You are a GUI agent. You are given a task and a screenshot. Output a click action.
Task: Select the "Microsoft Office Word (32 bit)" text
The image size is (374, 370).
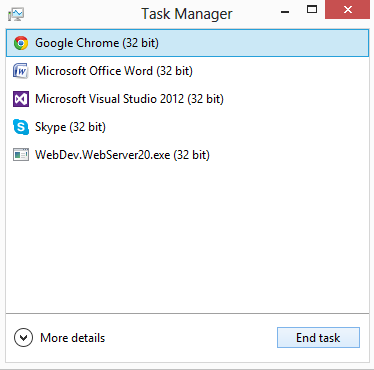pos(114,71)
